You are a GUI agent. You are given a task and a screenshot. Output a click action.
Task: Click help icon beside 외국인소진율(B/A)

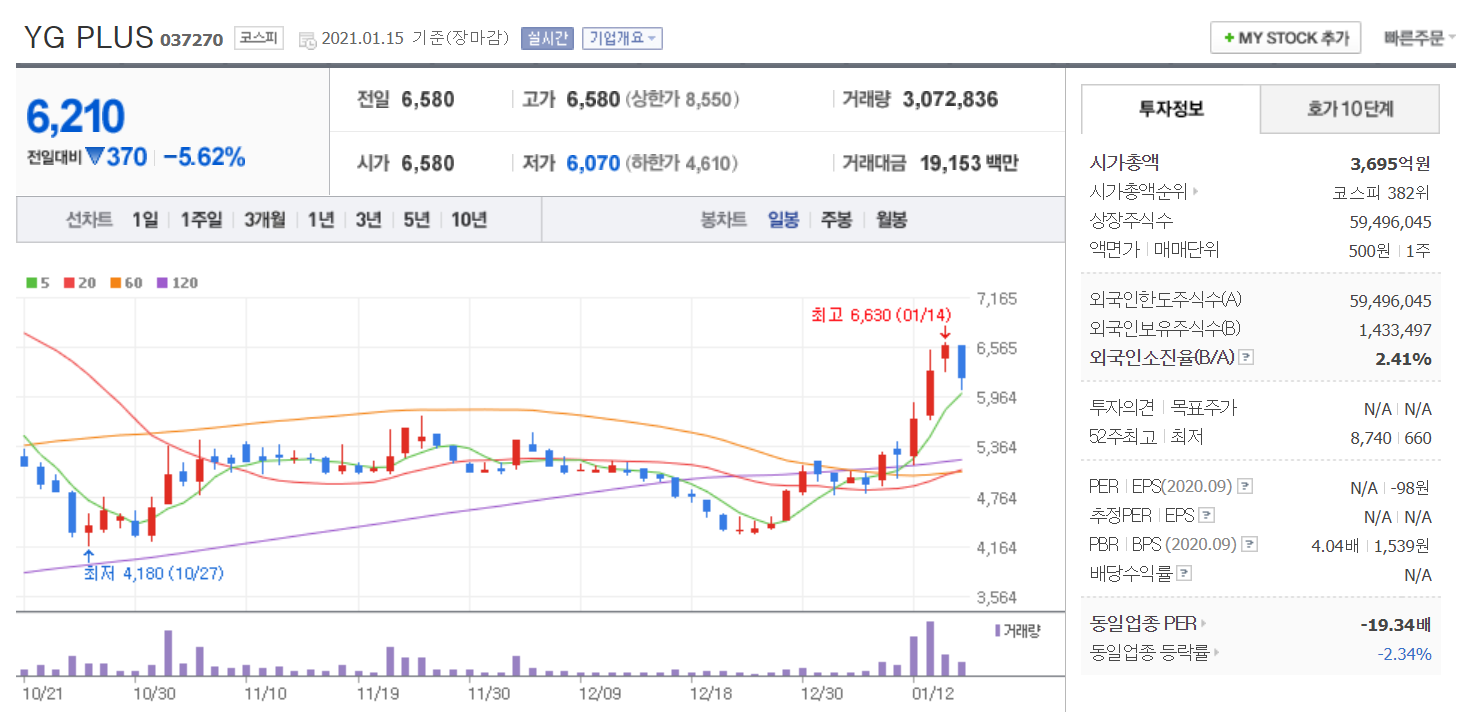(x=1246, y=358)
